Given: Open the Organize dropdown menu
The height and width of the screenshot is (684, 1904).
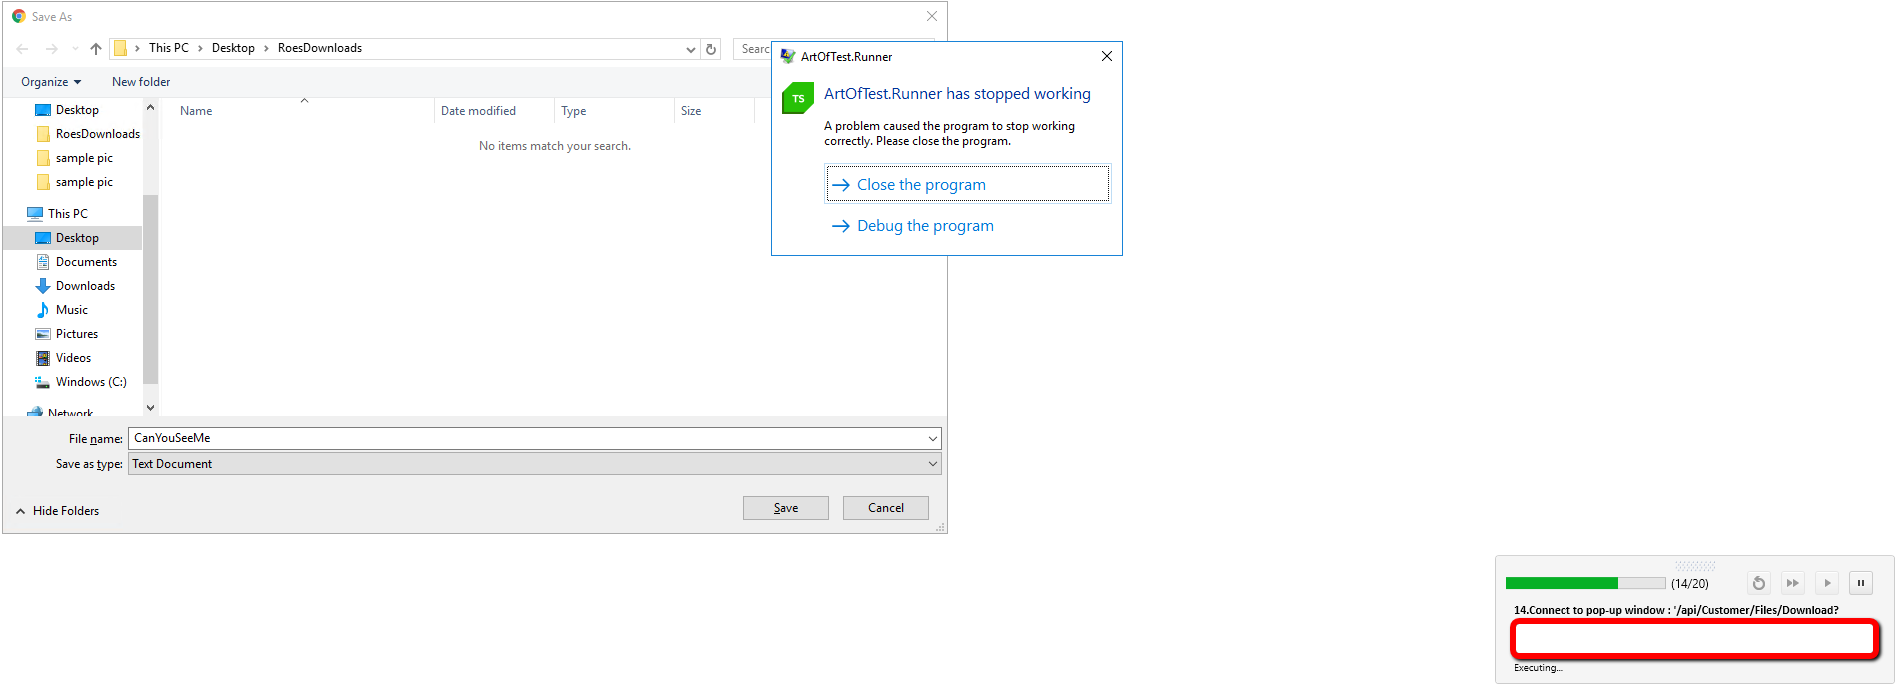Looking at the screenshot, I should [51, 82].
